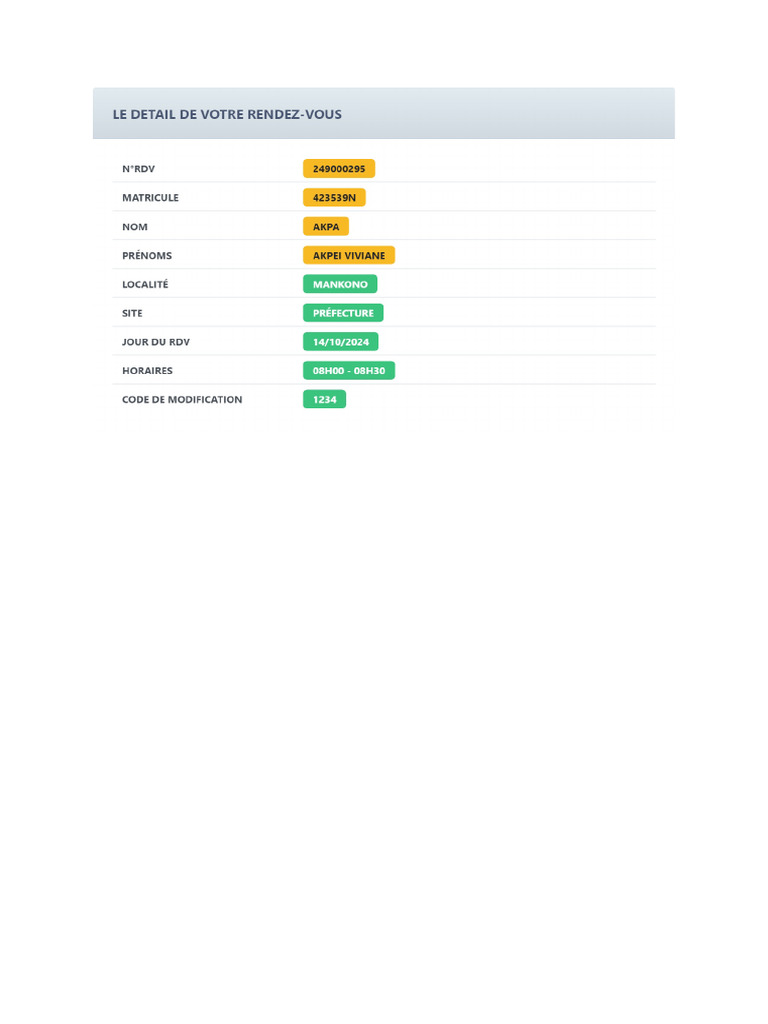The image size is (768, 1024).
Task: Click the MATRICULE label
Action: click(x=150, y=198)
